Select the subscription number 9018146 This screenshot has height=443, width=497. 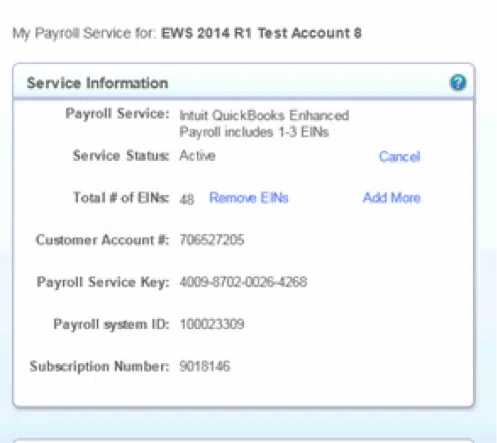click(205, 366)
